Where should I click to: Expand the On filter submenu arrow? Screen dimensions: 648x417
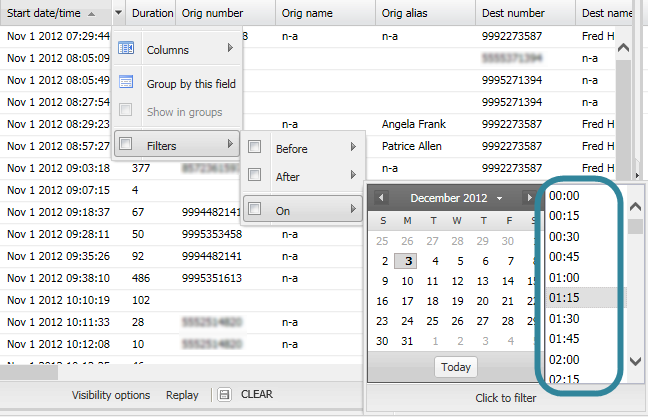(353, 210)
